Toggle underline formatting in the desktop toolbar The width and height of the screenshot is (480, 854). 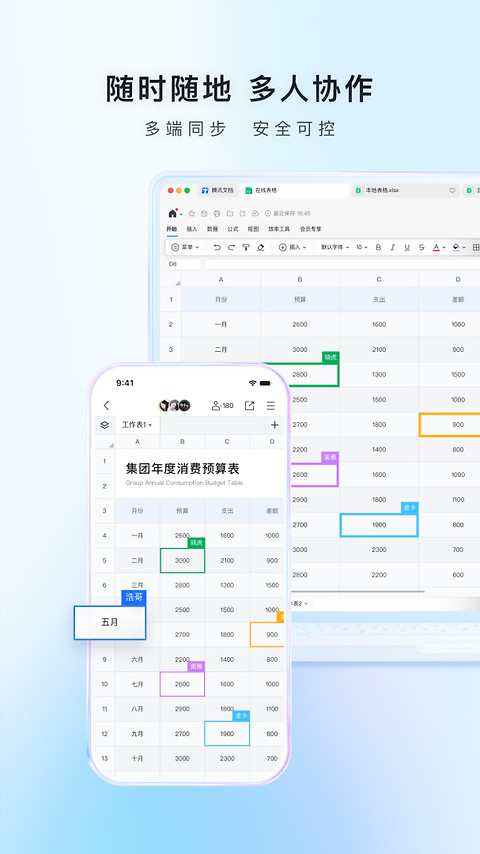pyautogui.click(x=407, y=247)
